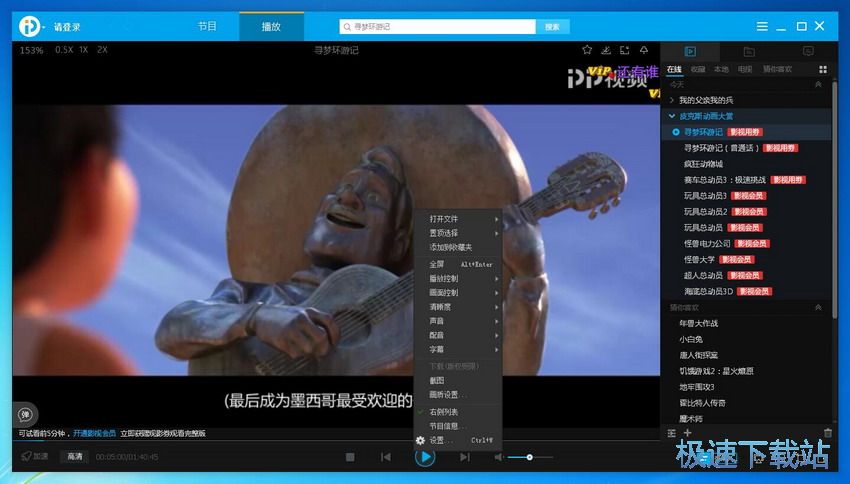Toggle 右侧列表 checked menu item
850x484 pixels.
pyautogui.click(x=458, y=412)
